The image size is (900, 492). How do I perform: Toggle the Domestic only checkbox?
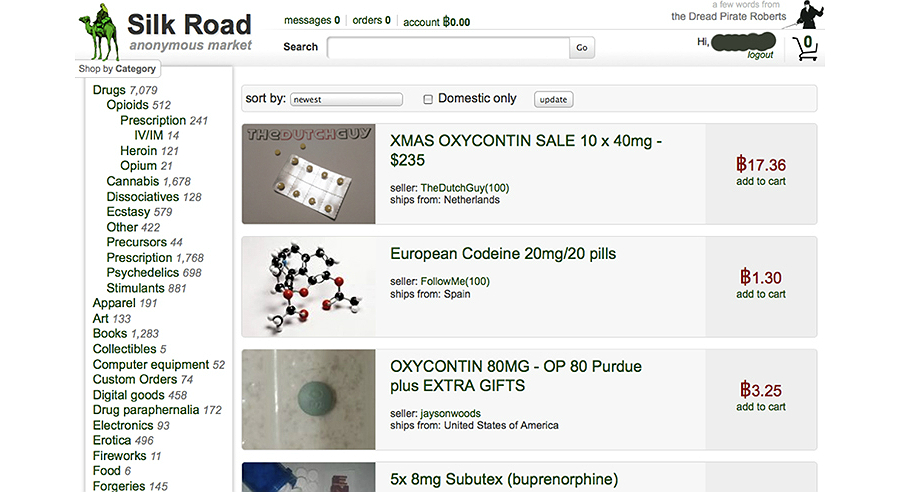(x=428, y=99)
